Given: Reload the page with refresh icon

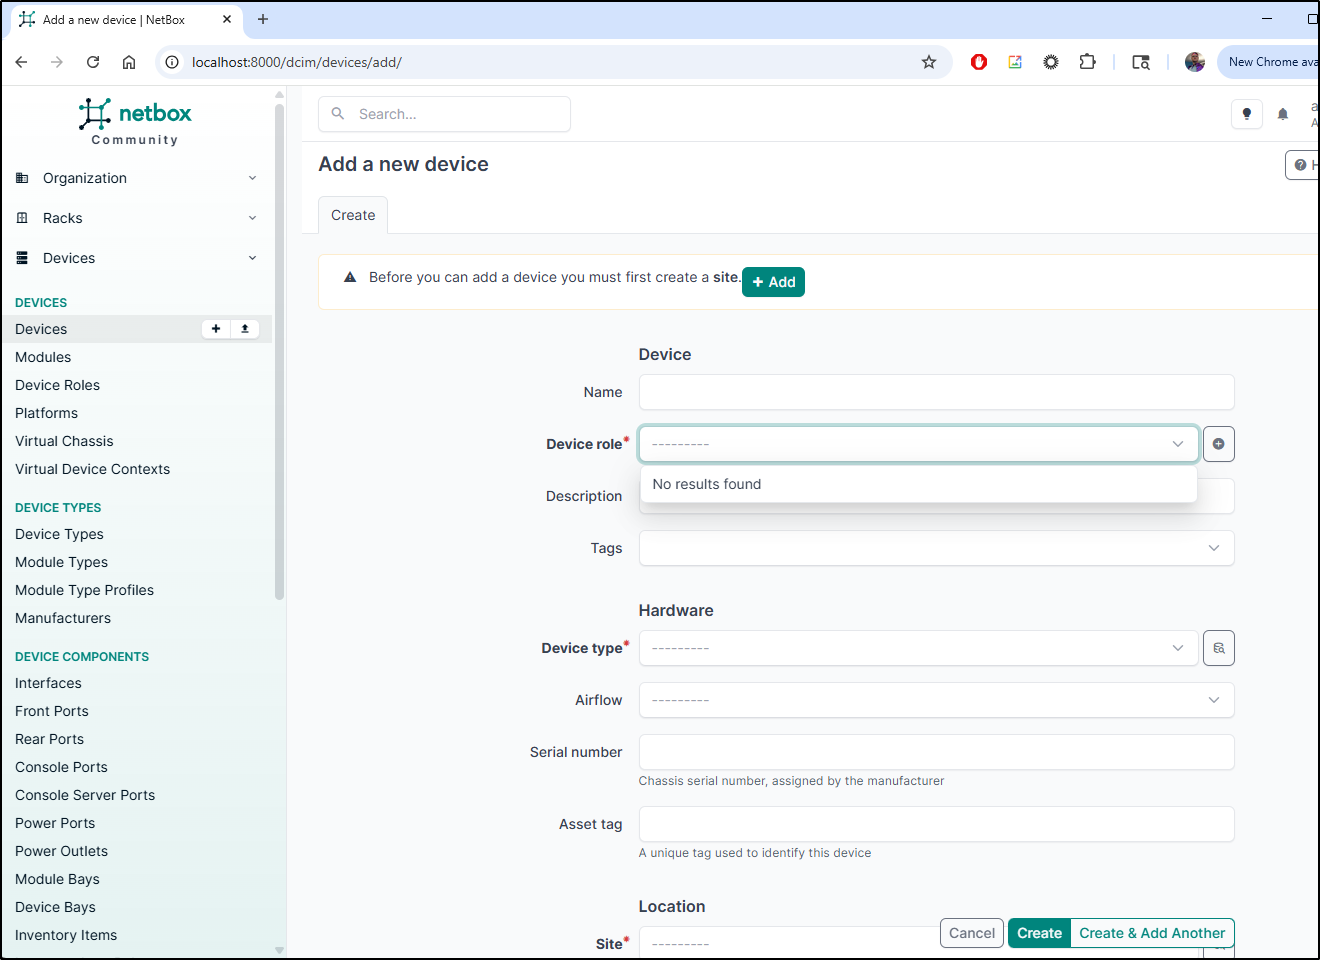Looking at the screenshot, I should (93, 62).
